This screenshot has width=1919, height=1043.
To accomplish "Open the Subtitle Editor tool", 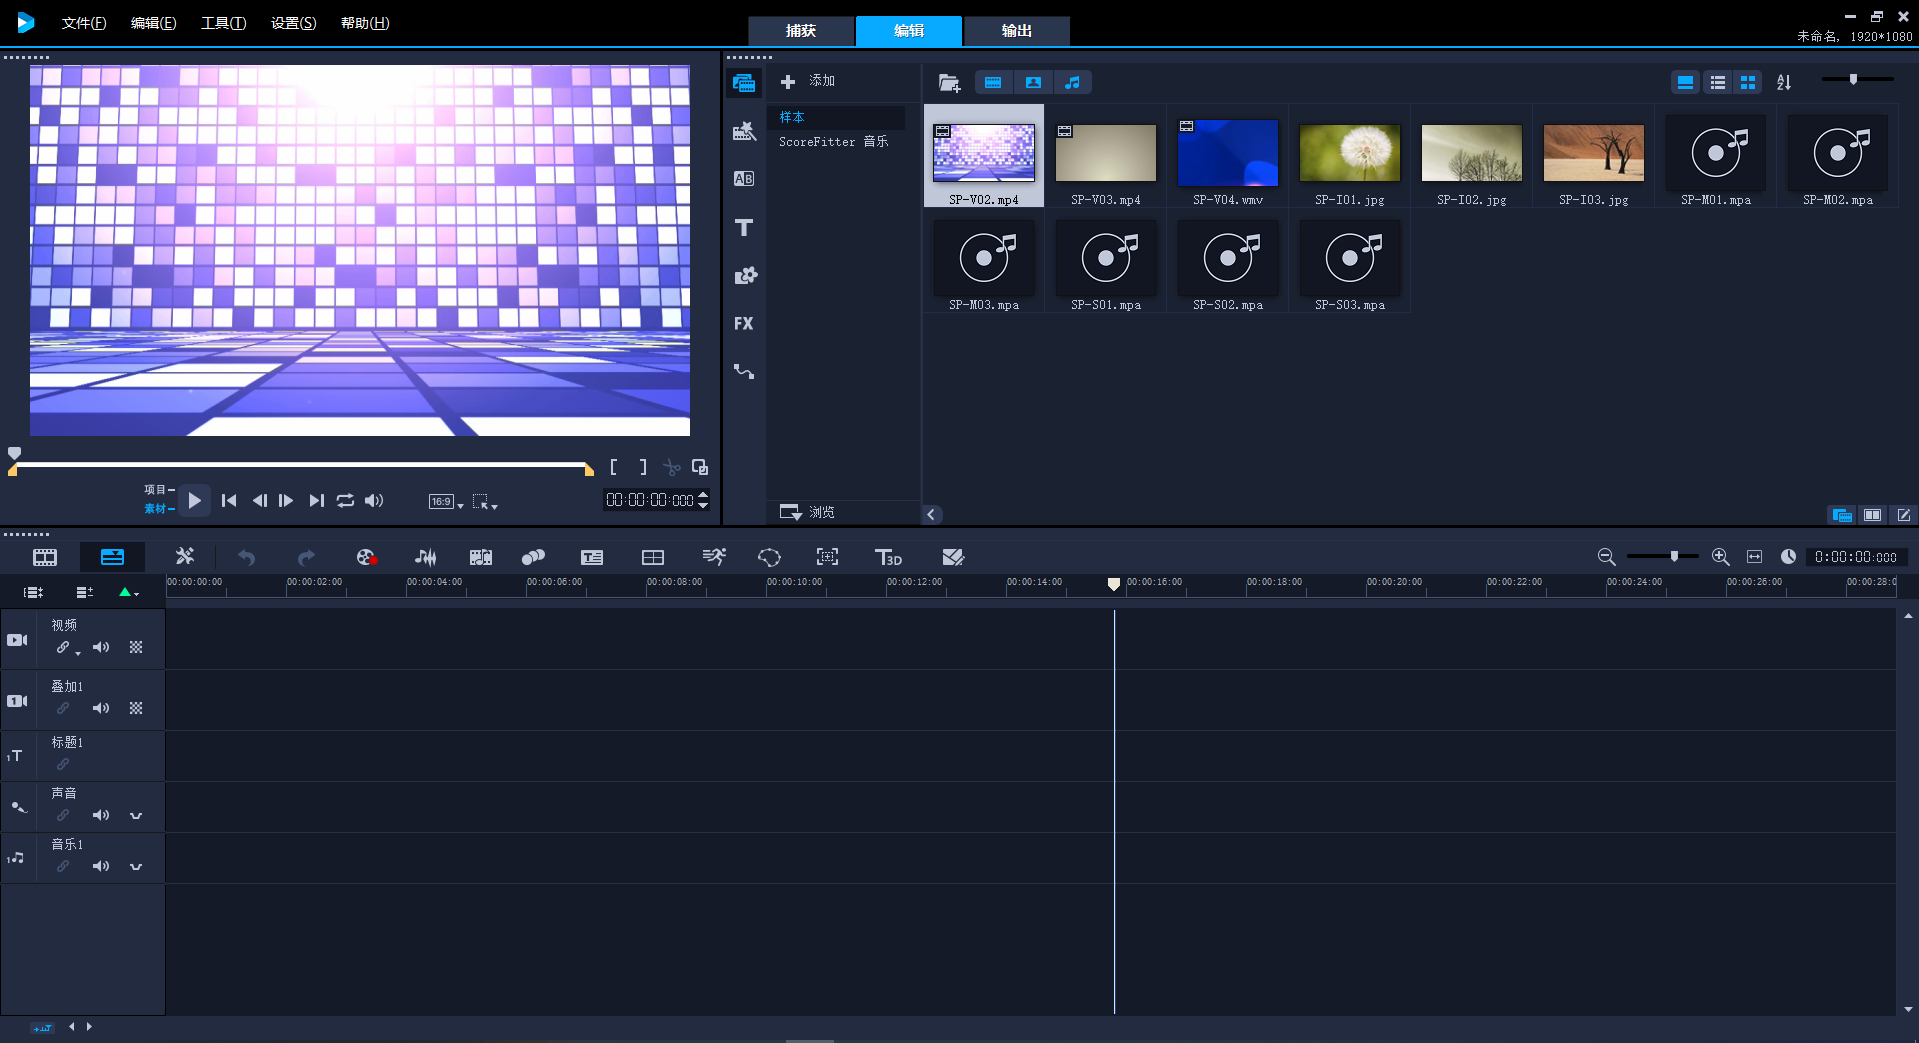I will 592,557.
